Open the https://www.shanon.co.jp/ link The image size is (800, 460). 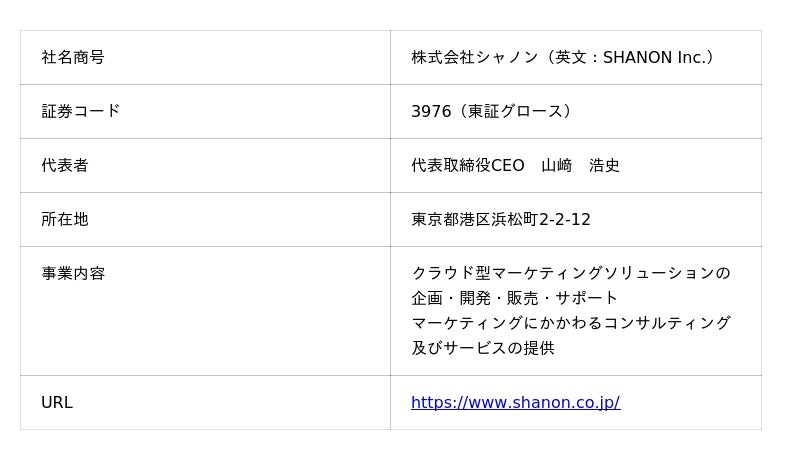515,403
